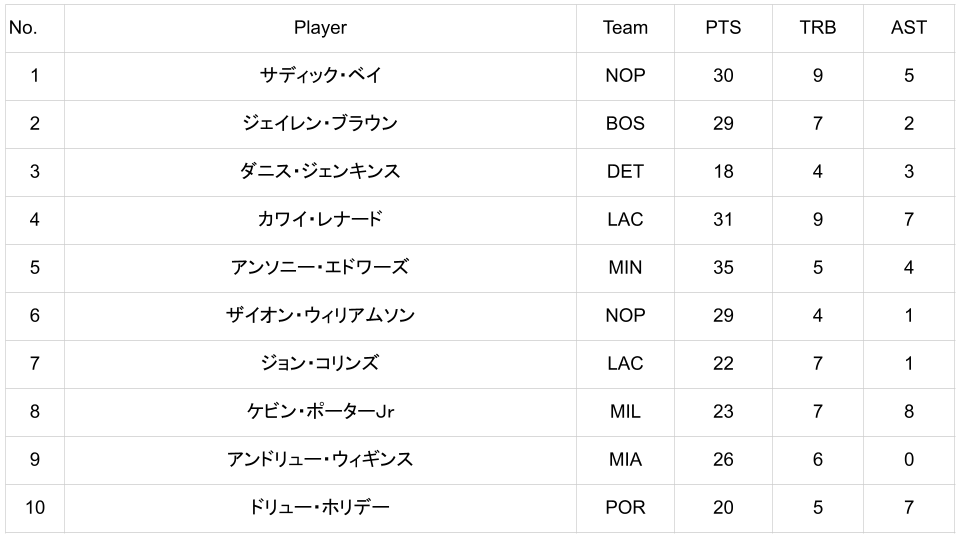This screenshot has height=540, width=960.
Task: Click on ザイオン・ウィリアムソン
Action: tap(320, 316)
